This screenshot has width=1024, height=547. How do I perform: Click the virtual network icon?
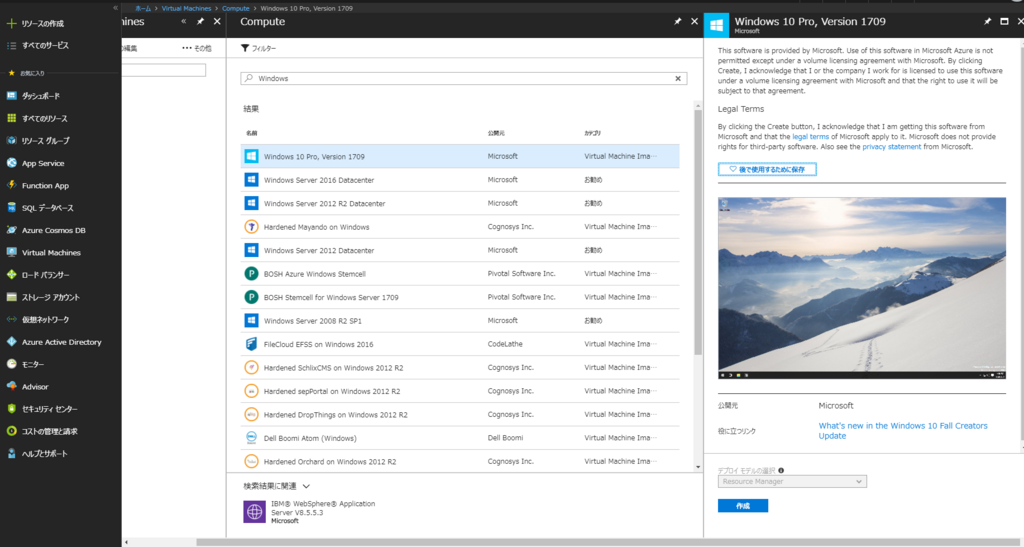pyautogui.click(x=11, y=319)
